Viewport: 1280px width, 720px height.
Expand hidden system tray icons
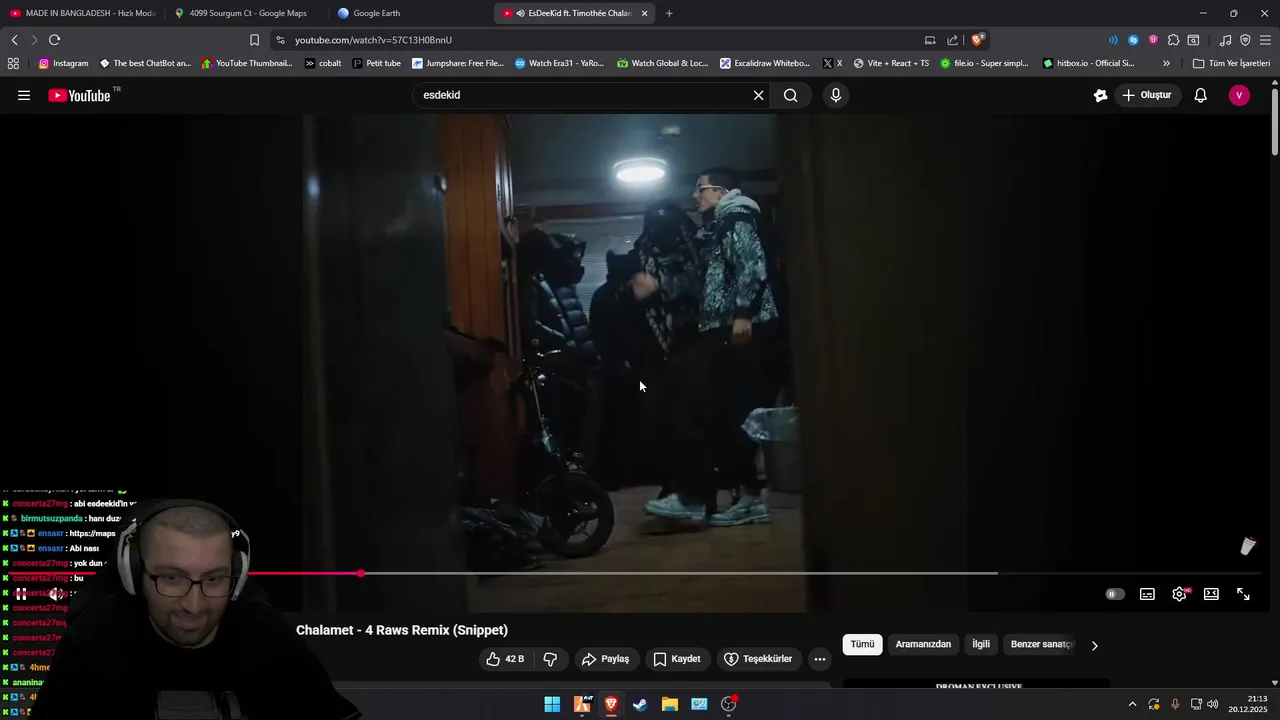pyautogui.click(x=1132, y=704)
